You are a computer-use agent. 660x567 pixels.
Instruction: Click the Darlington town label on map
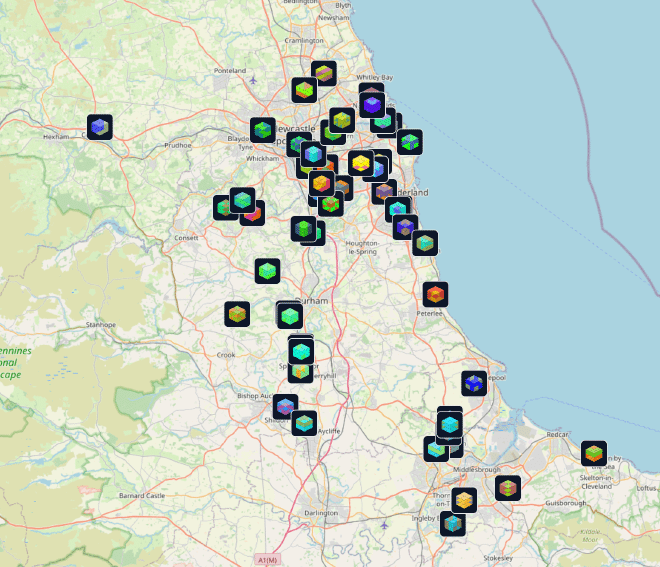click(x=321, y=513)
